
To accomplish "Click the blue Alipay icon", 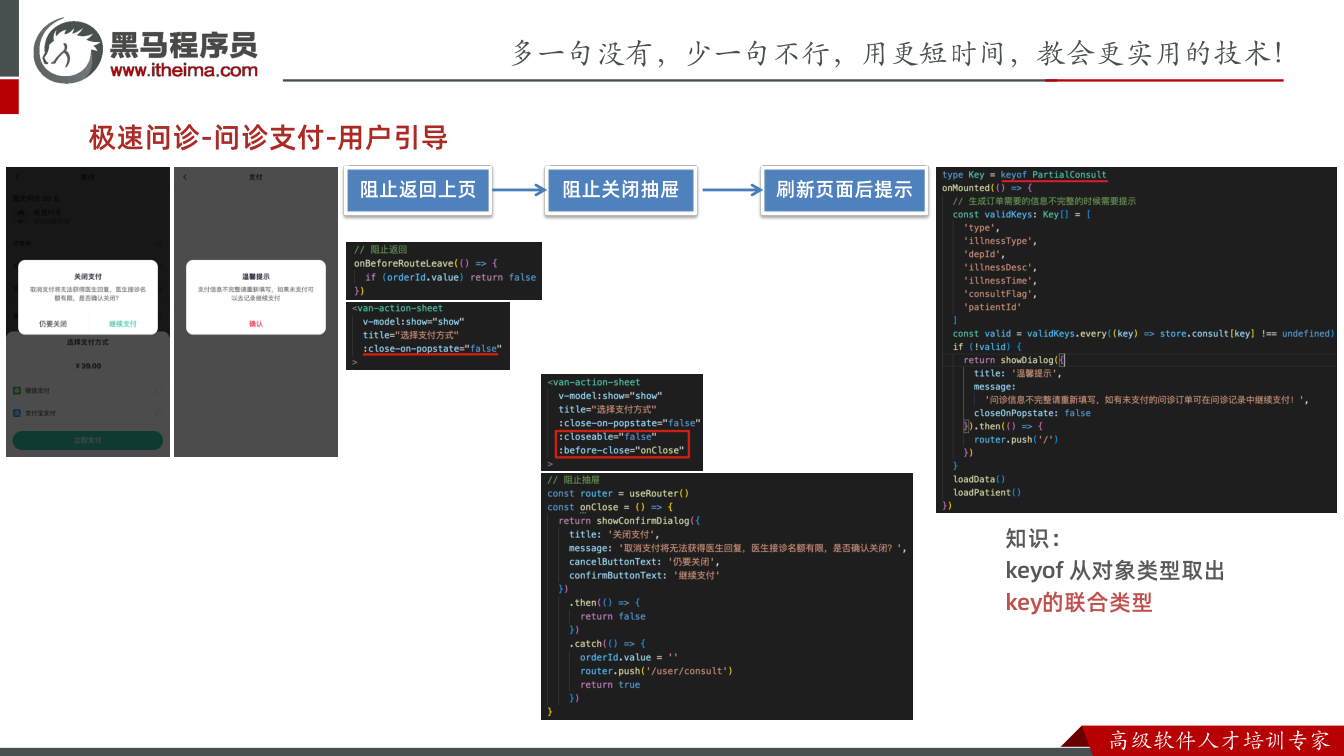I will pos(17,413).
